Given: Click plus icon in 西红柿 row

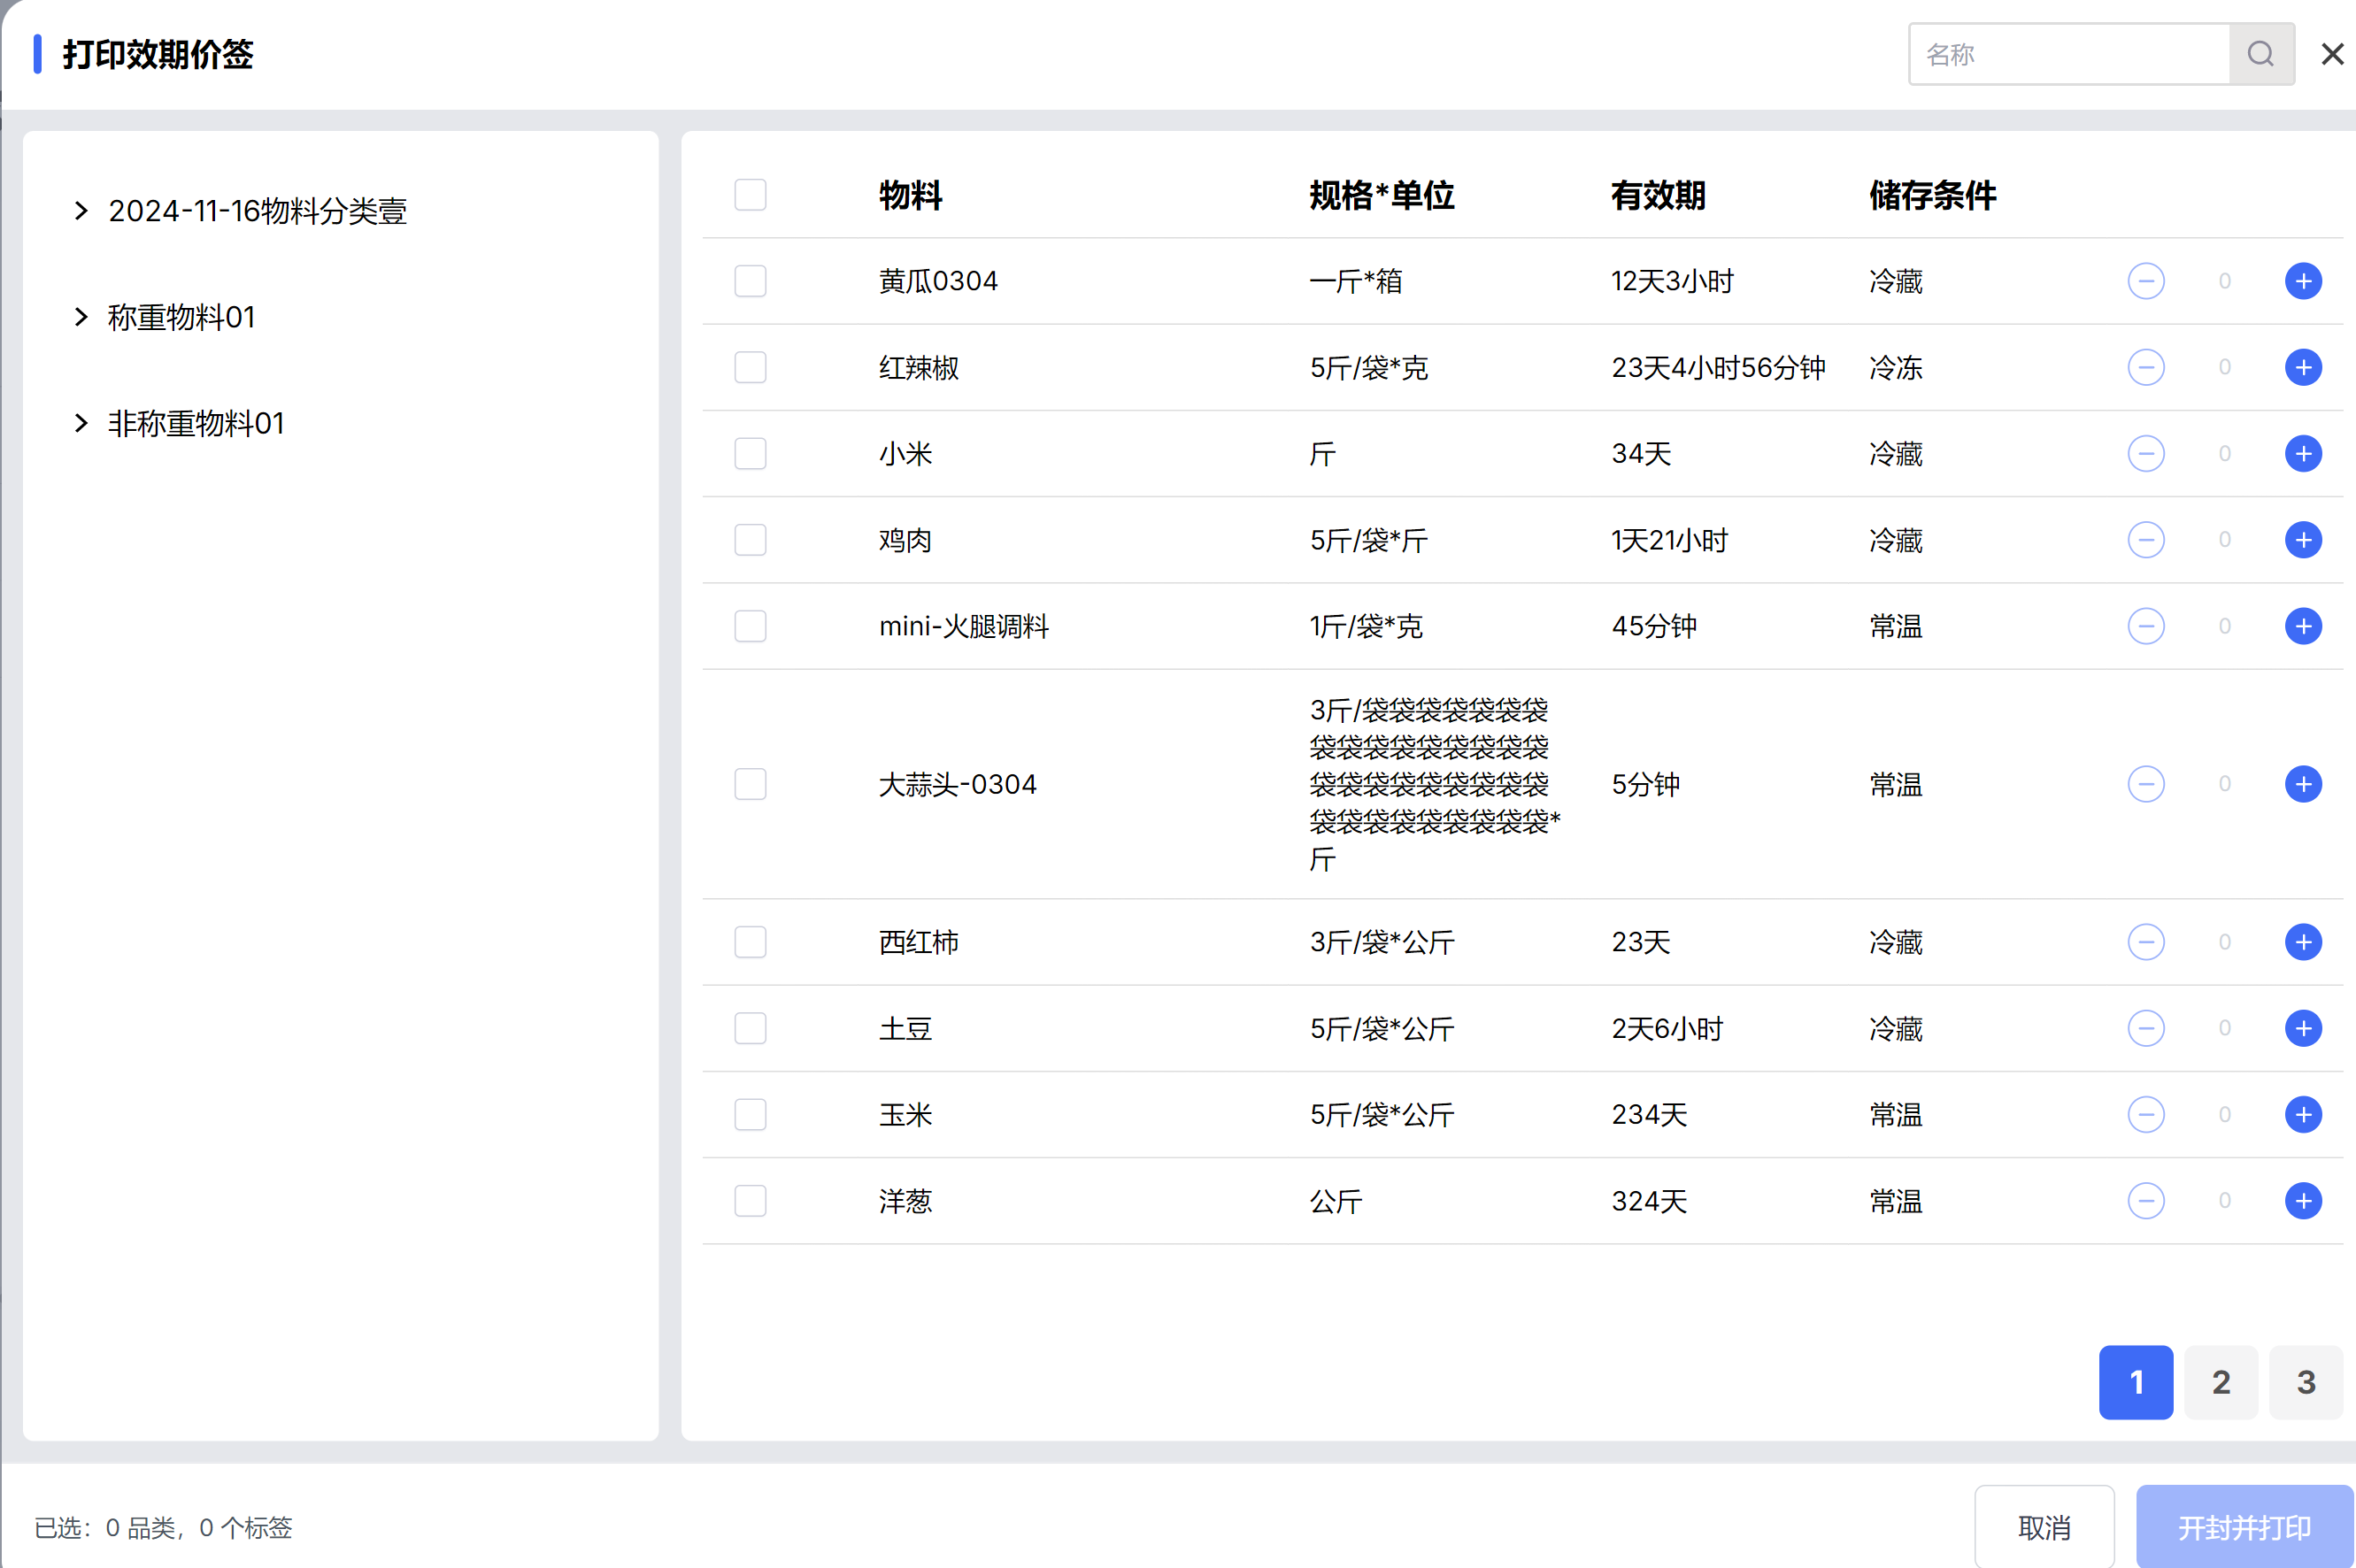Looking at the screenshot, I should pos(2303,942).
